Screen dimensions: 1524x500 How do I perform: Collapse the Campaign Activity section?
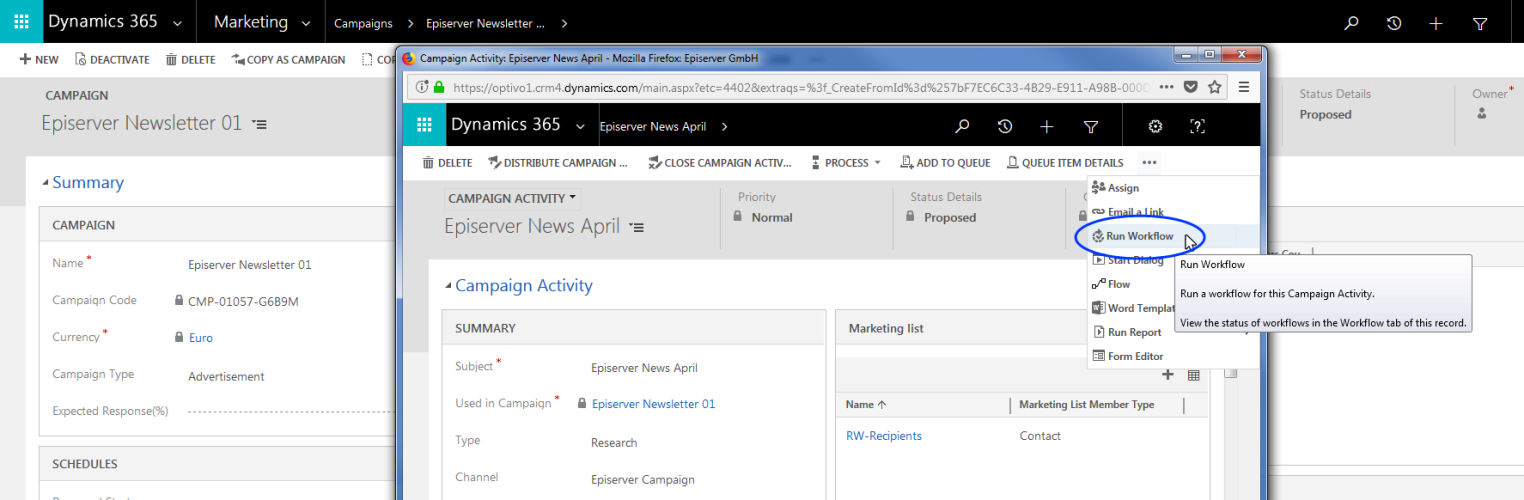coord(448,286)
